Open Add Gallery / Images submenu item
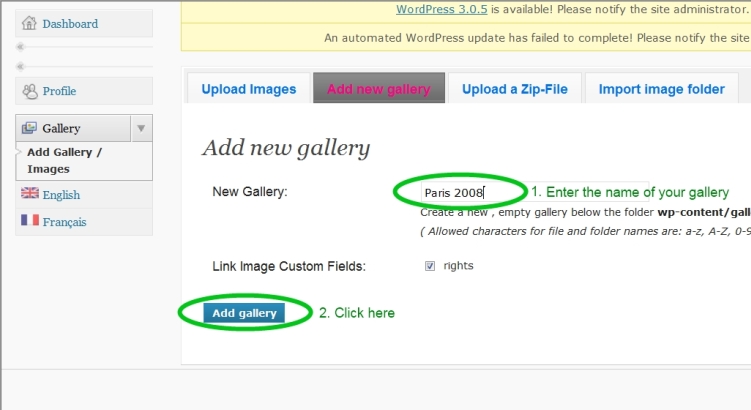 pos(64,160)
